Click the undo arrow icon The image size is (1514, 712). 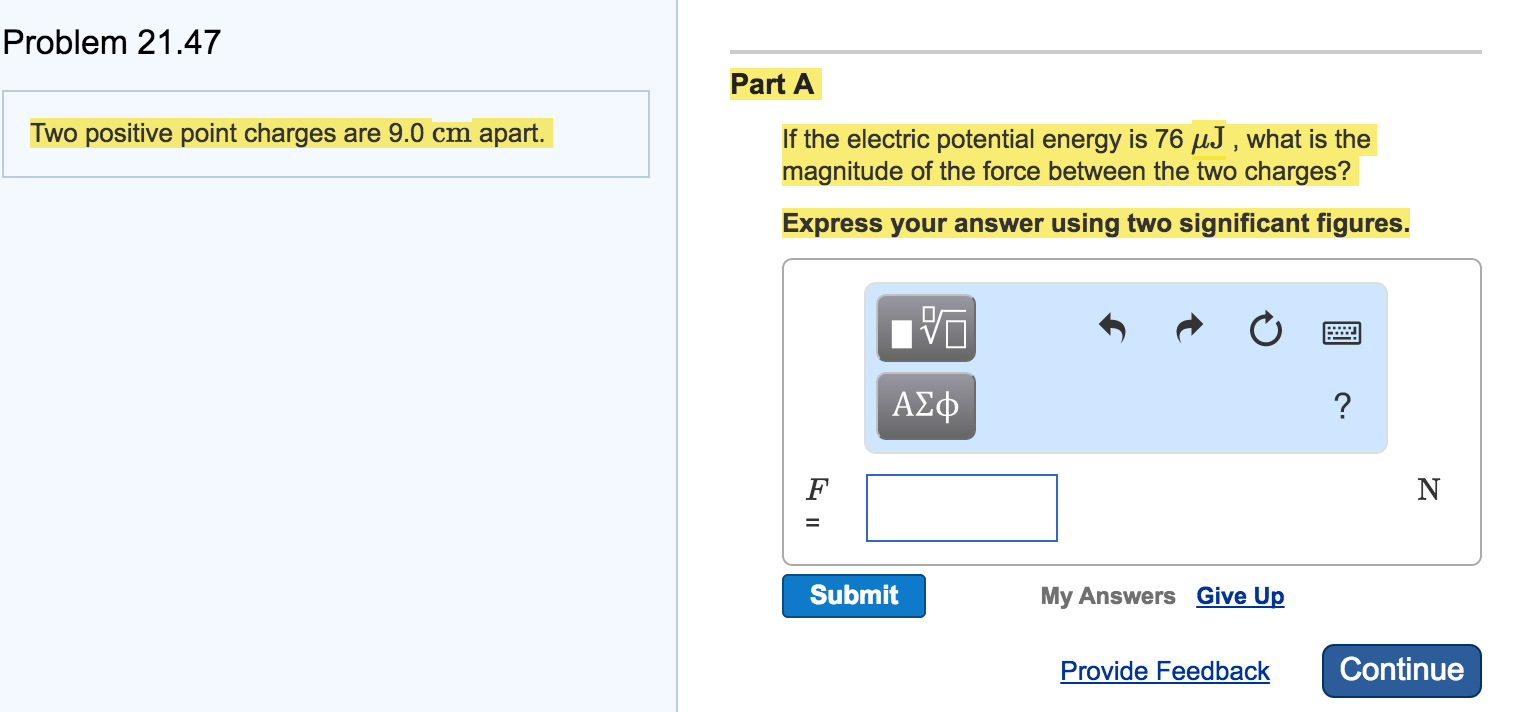[x=1112, y=327]
